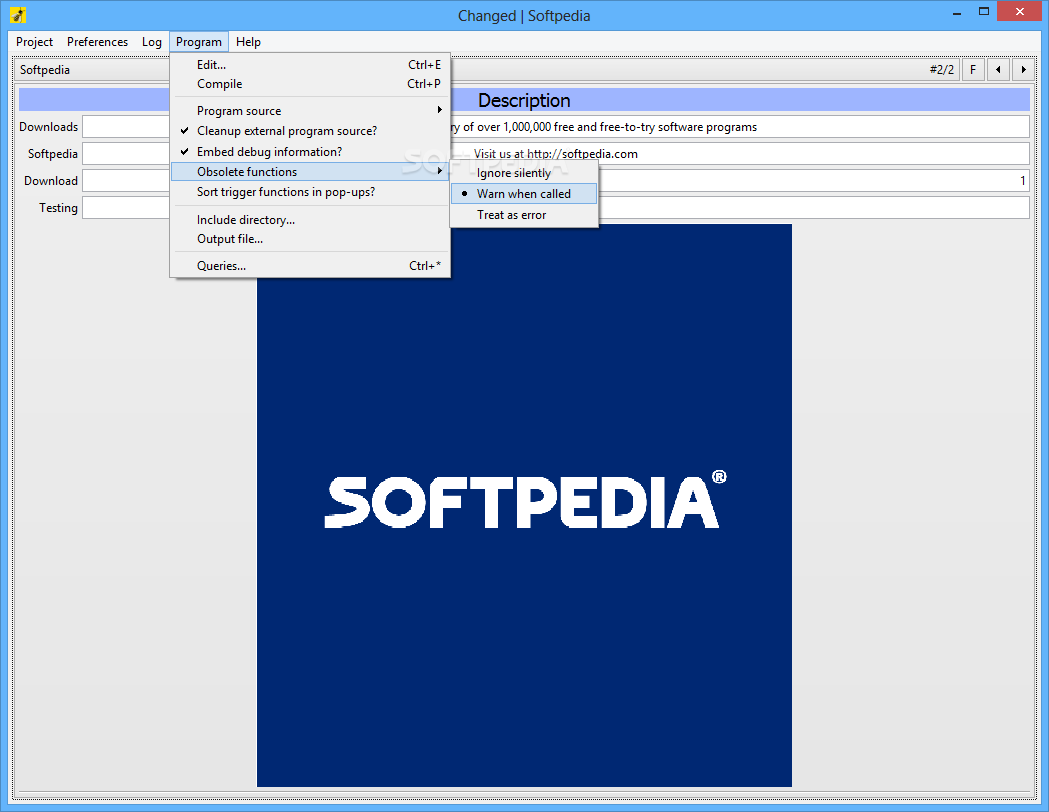Click description field with 1,000,000 programs text
Image resolution: width=1049 pixels, height=812 pixels.
(740, 126)
